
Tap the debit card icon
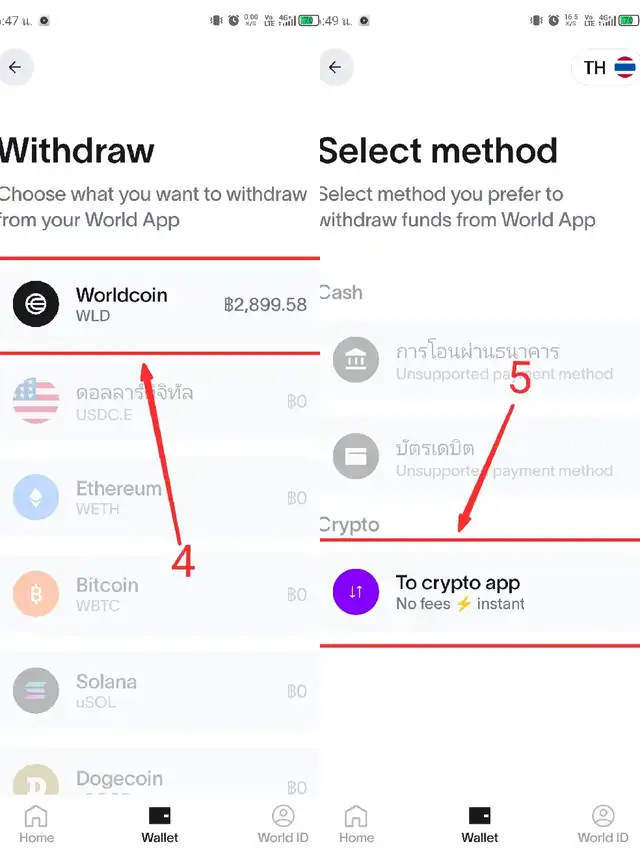(356, 457)
